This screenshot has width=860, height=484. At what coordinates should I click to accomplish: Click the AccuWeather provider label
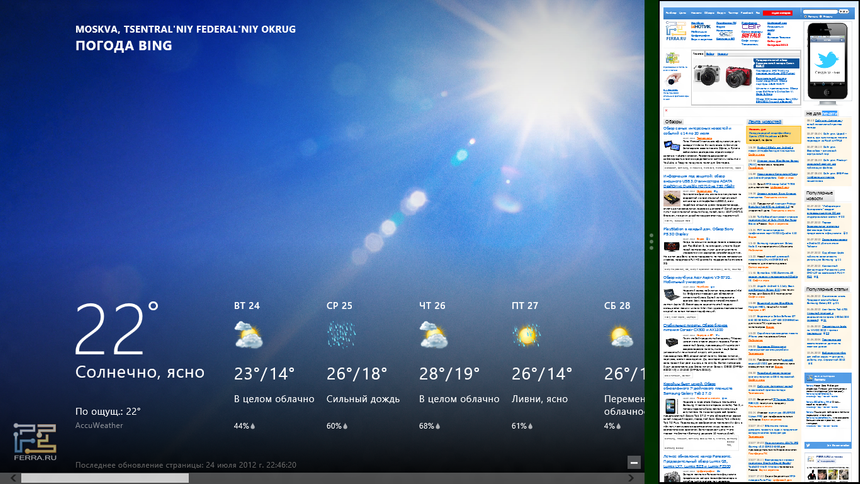(99, 425)
